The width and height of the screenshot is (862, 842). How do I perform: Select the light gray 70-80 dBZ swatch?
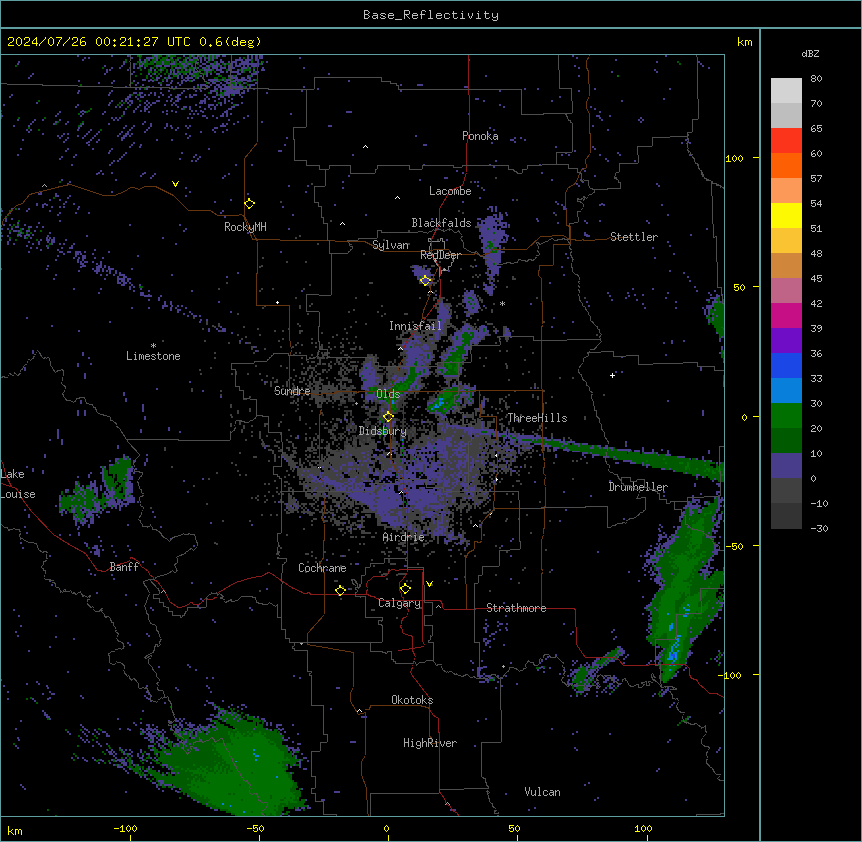[786, 91]
